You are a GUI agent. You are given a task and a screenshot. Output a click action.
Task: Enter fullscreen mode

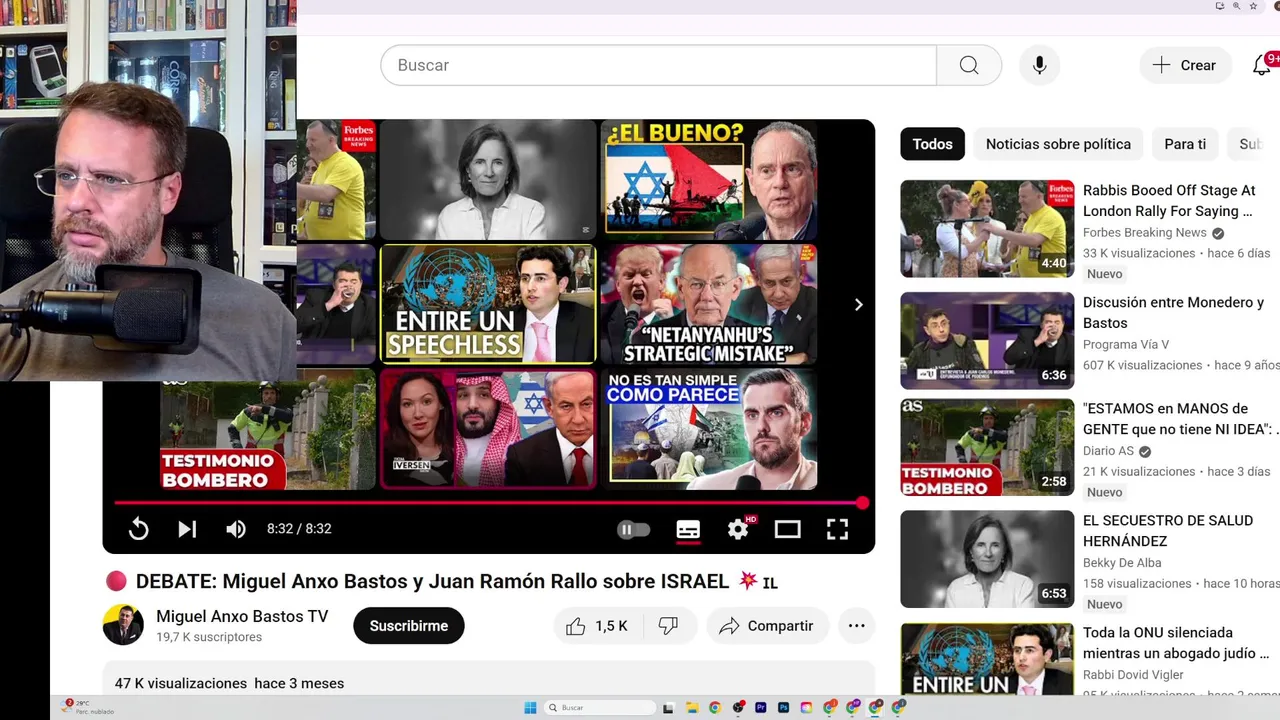click(837, 529)
